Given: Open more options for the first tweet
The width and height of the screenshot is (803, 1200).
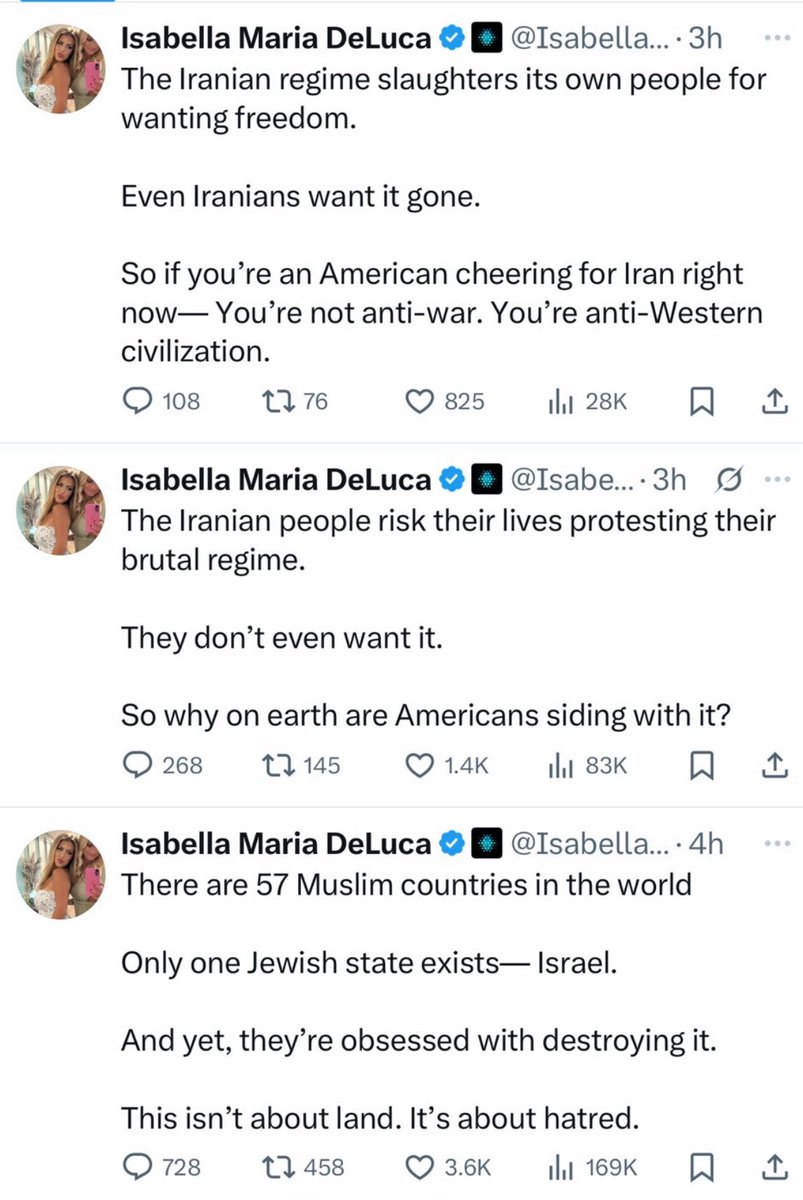Looking at the screenshot, I should click(775, 39).
